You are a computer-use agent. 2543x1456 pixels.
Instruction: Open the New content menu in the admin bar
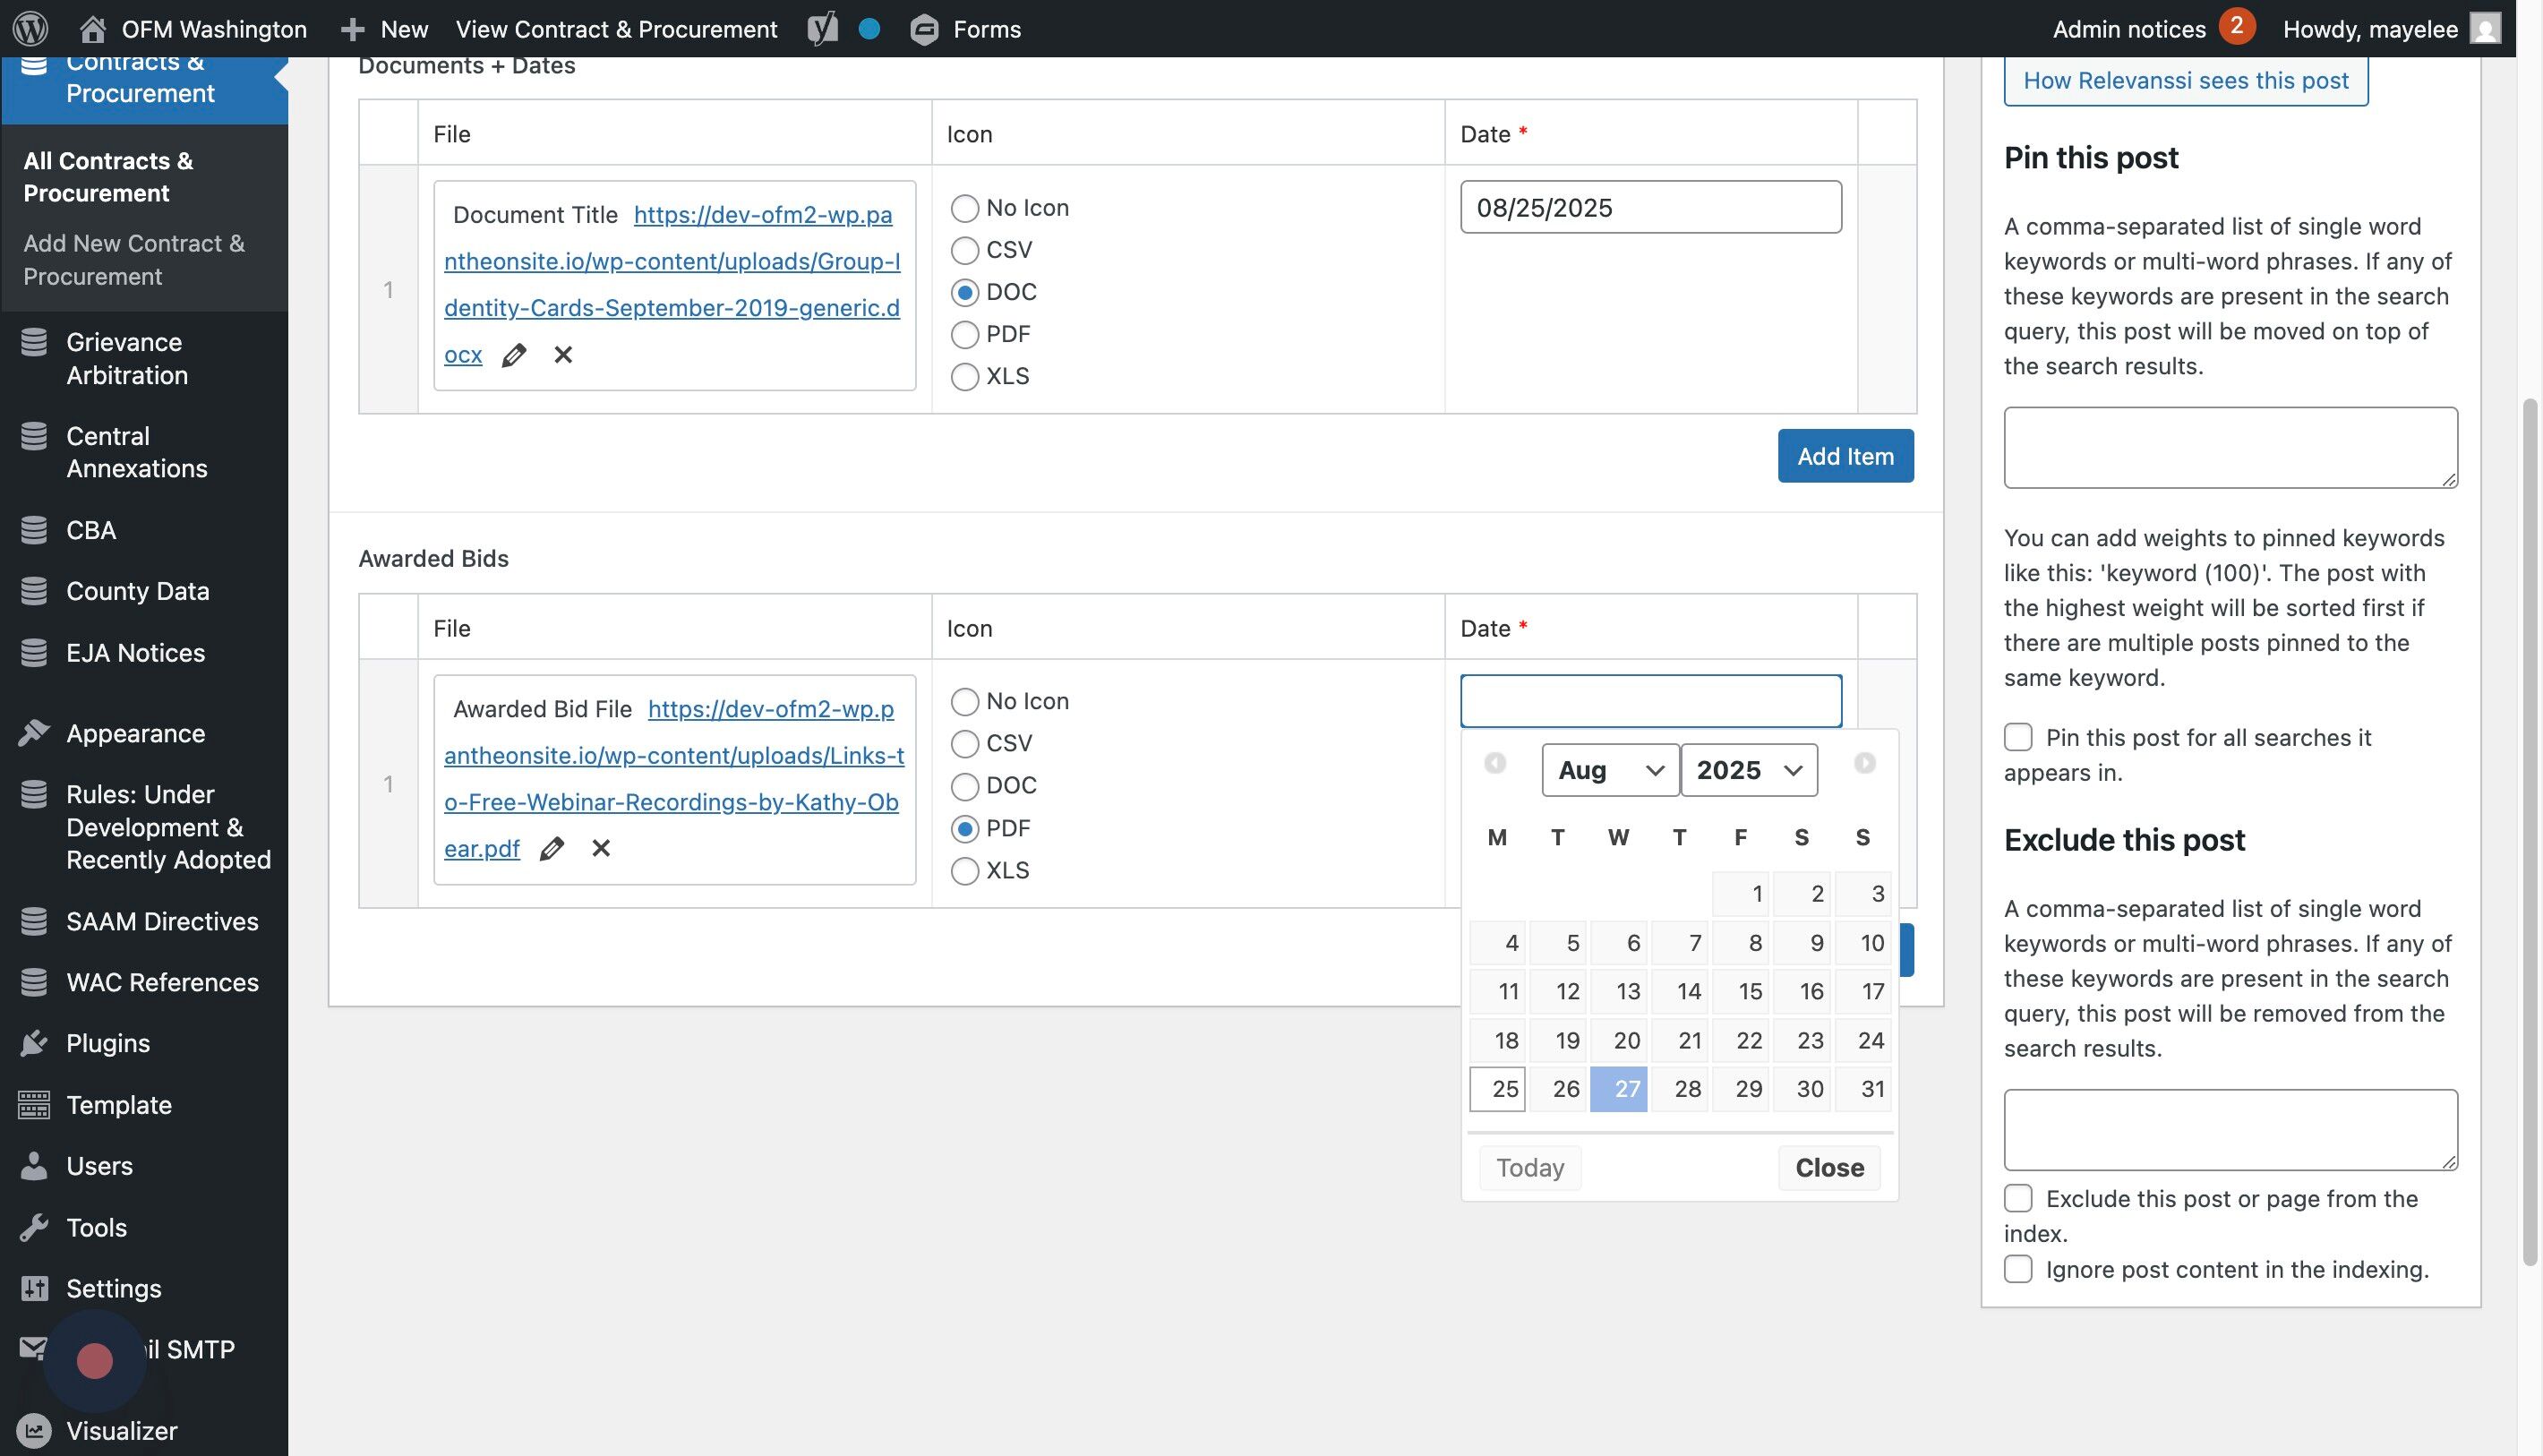pyautogui.click(x=385, y=28)
